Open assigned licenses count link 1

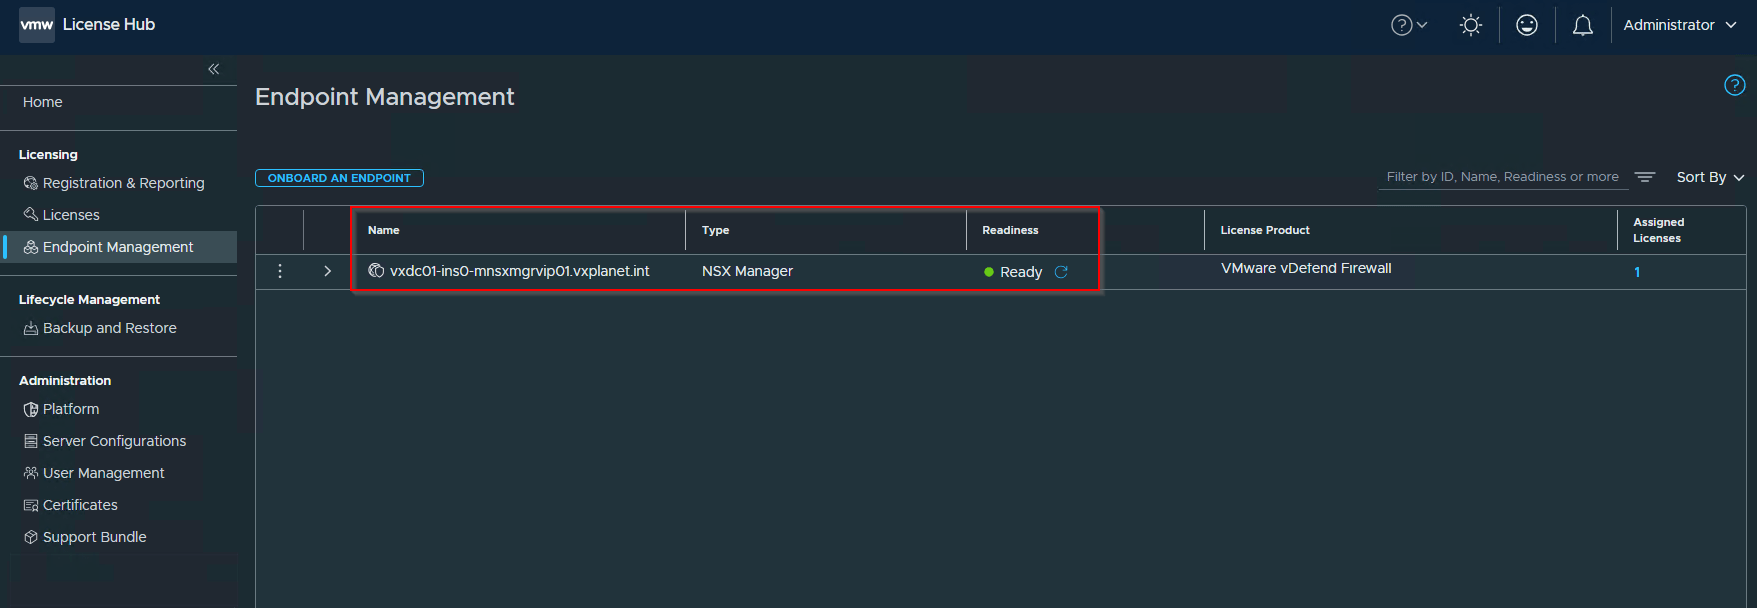click(x=1637, y=272)
